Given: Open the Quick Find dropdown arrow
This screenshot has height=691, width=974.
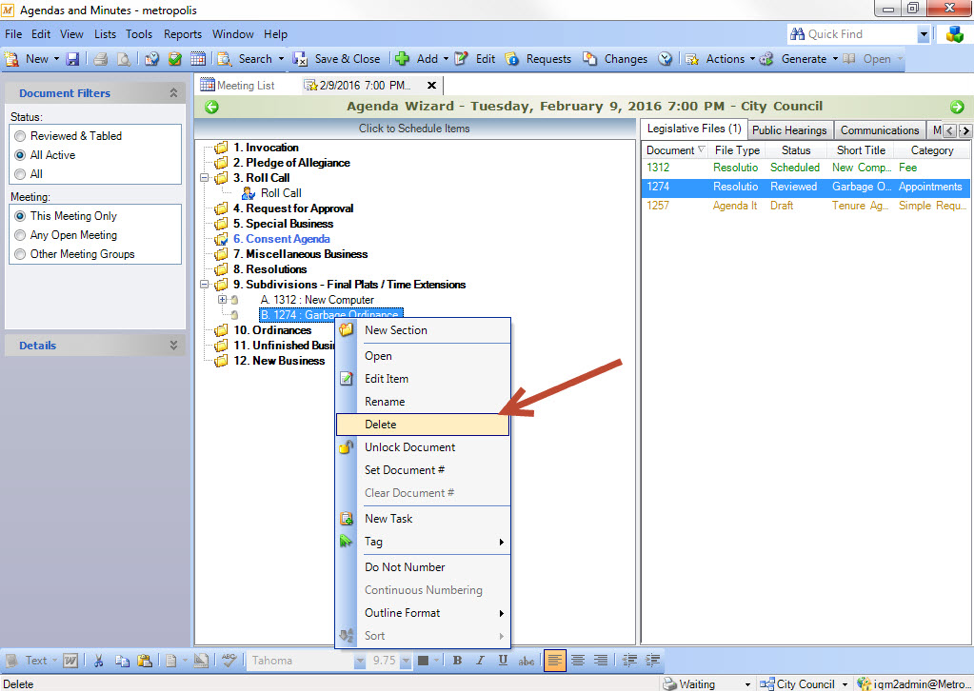Looking at the screenshot, I should [x=923, y=35].
